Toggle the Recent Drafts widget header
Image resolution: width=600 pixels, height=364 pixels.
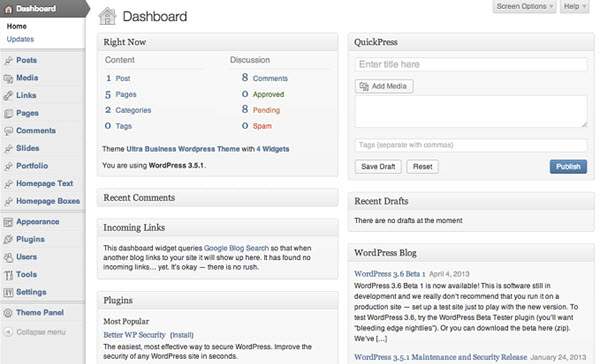(471, 201)
